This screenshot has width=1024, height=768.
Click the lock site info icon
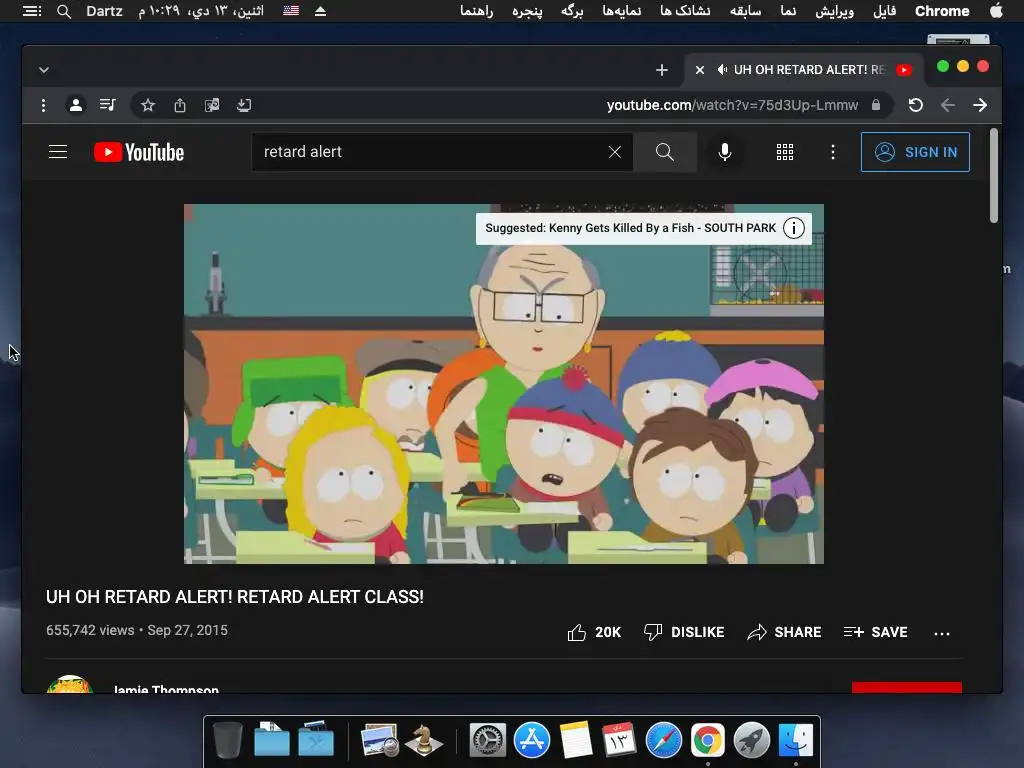click(876, 105)
